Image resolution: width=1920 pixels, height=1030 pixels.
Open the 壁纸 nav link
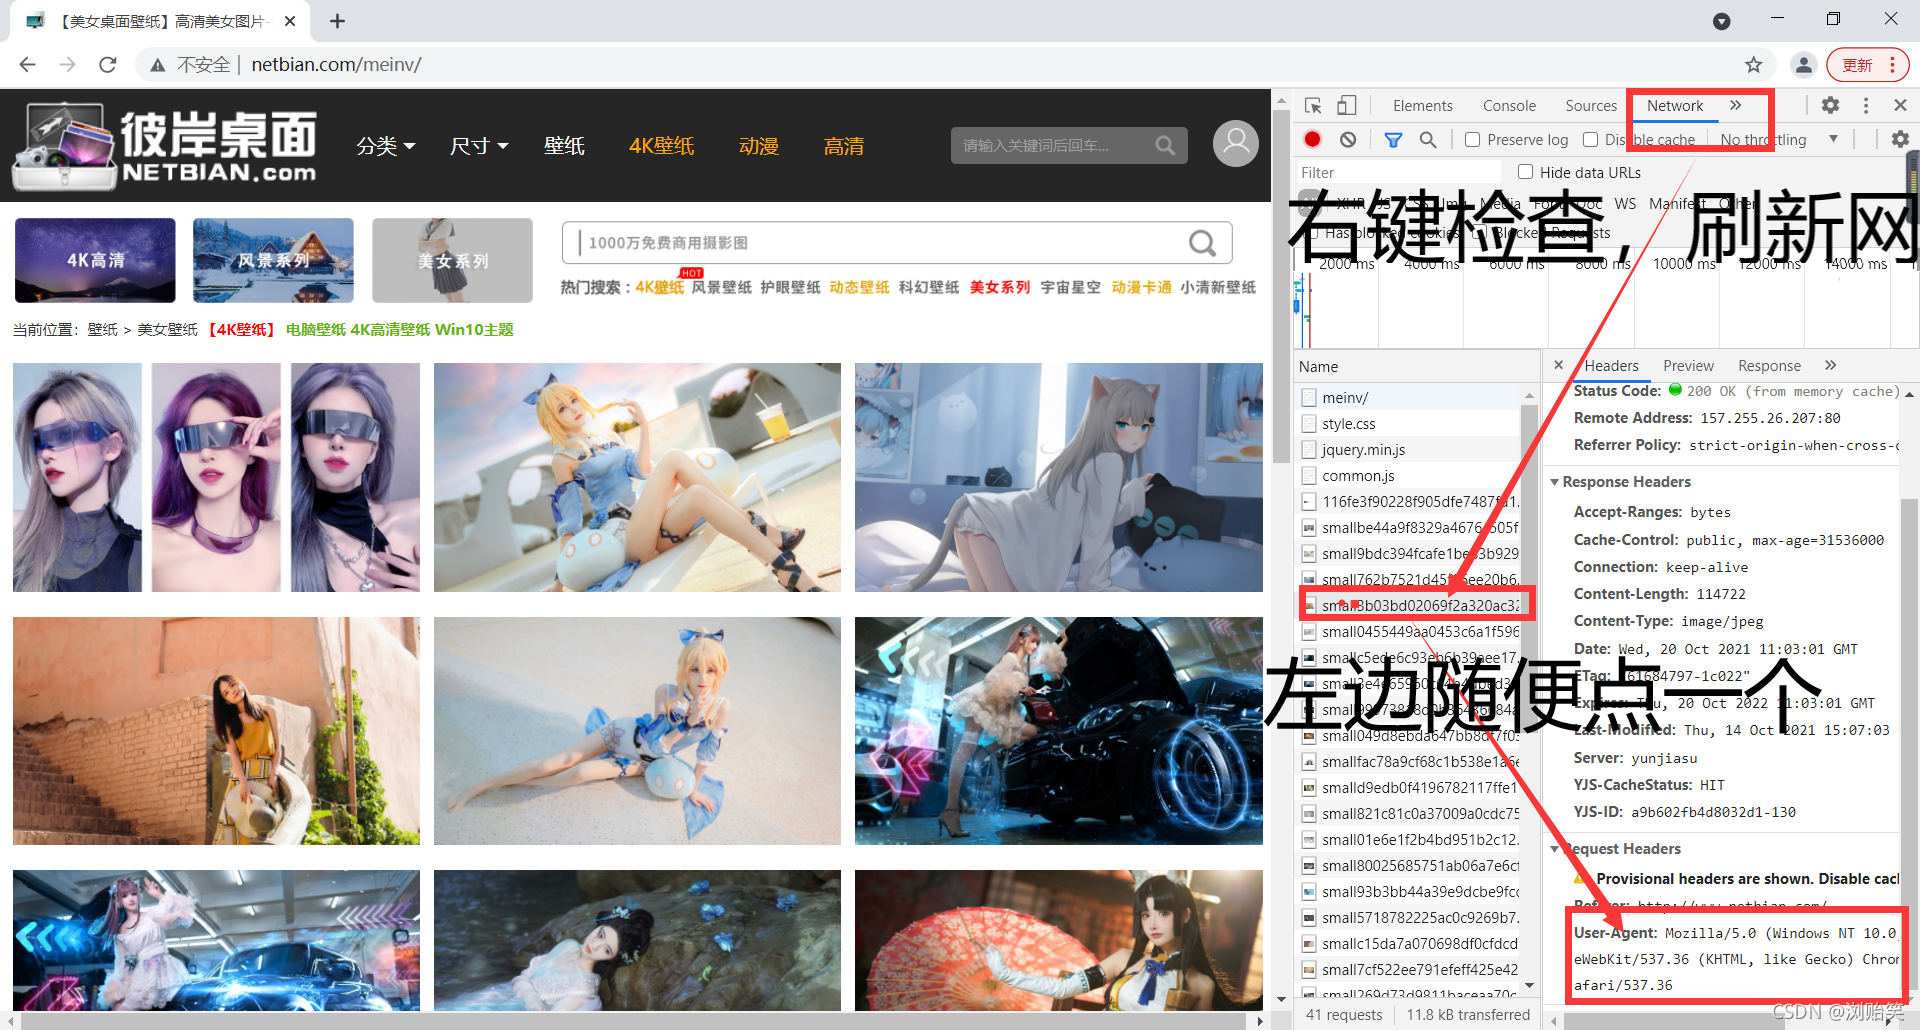[x=564, y=146]
